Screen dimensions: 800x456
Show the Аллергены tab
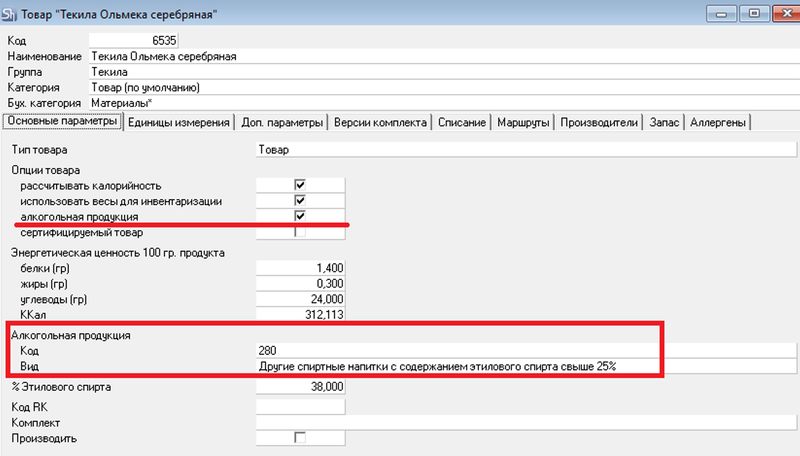coord(718,122)
